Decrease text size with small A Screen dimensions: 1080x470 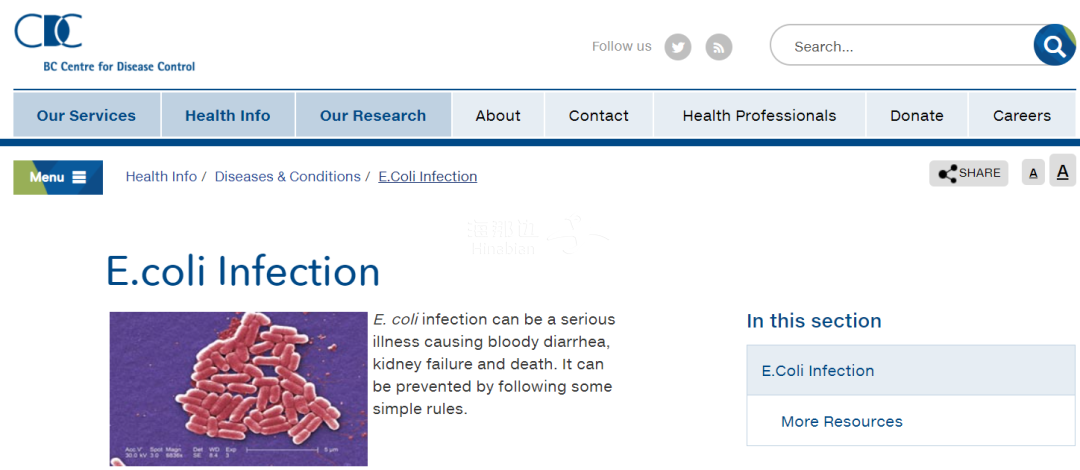pyautogui.click(x=1033, y=174)
